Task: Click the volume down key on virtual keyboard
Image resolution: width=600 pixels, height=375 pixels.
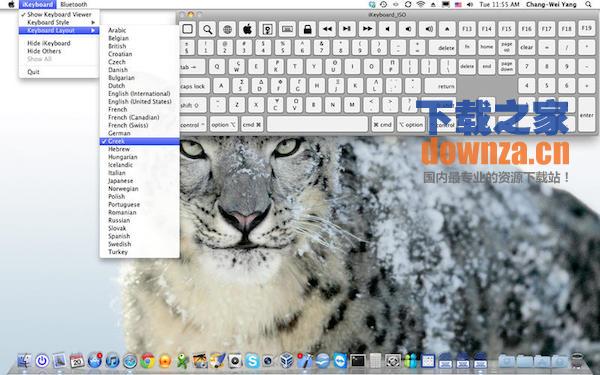Action: (x=407, y=29)
